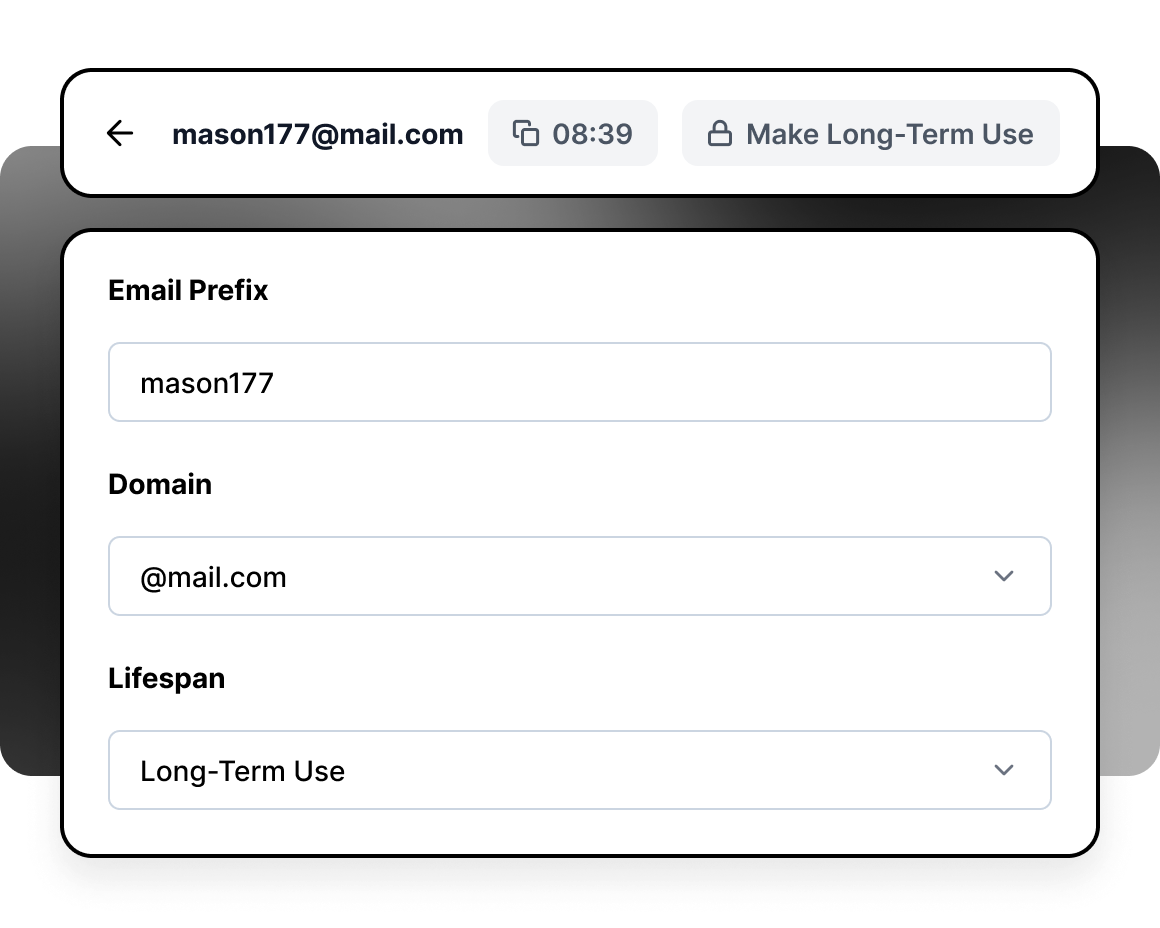
Task: Open the Lifespan dropdown
Action: point(580,770)
